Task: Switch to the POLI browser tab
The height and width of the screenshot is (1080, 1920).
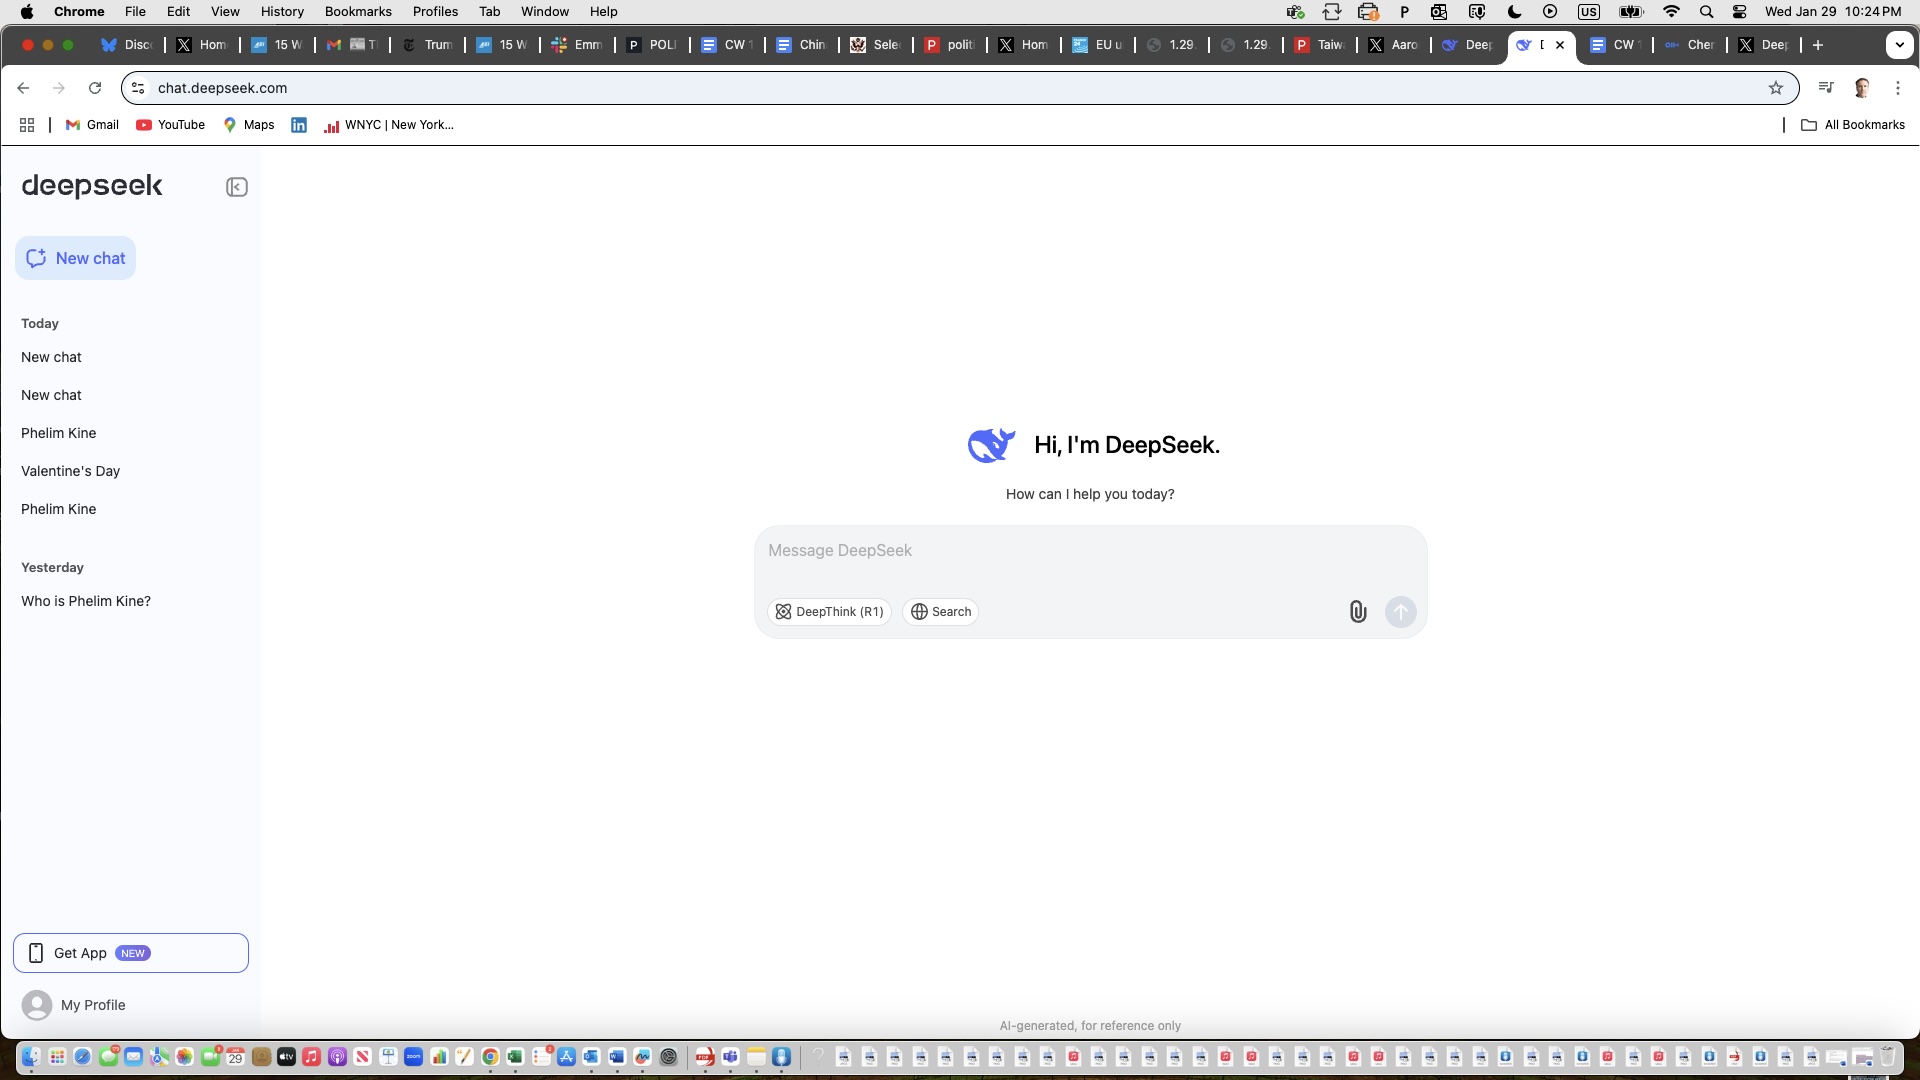Action: click(x=652, y=45)
